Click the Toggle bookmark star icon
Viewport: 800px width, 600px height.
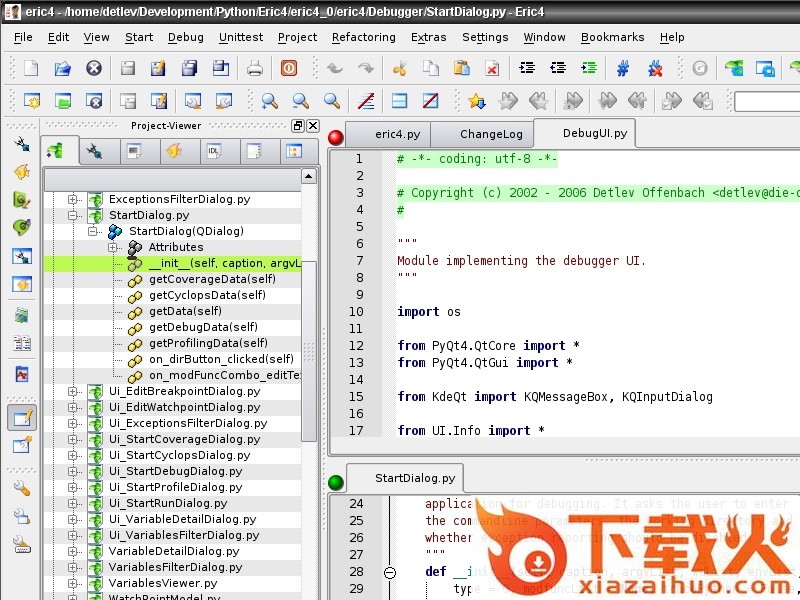point(477,101)
